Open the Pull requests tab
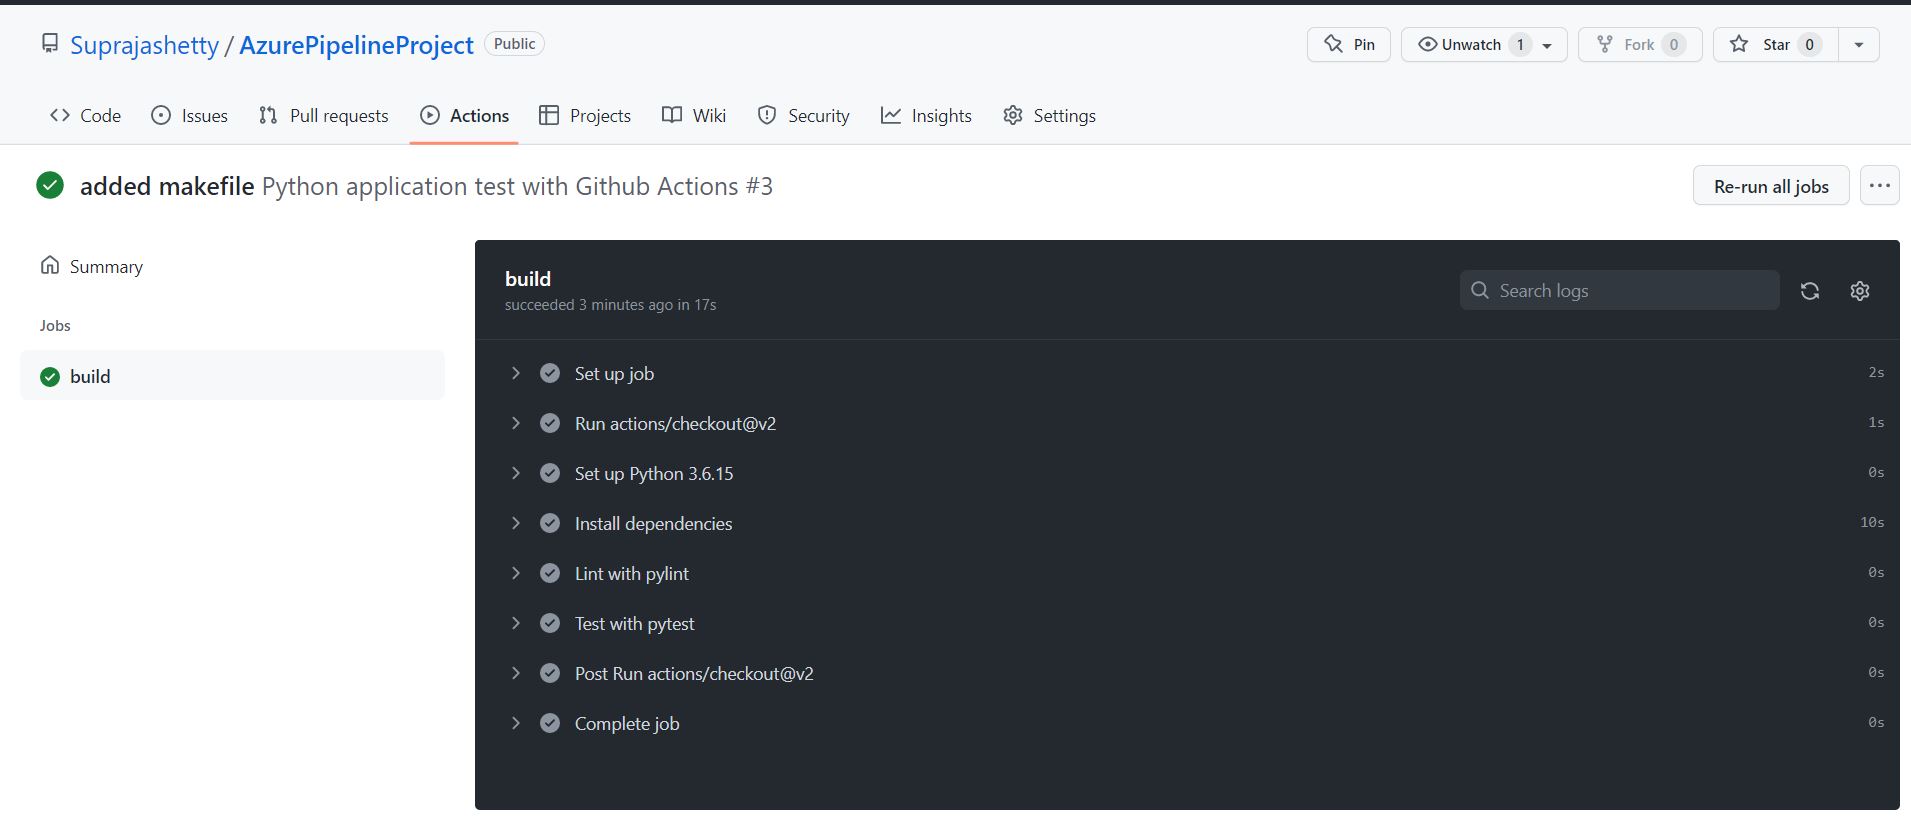 click(x=323, y=115)
